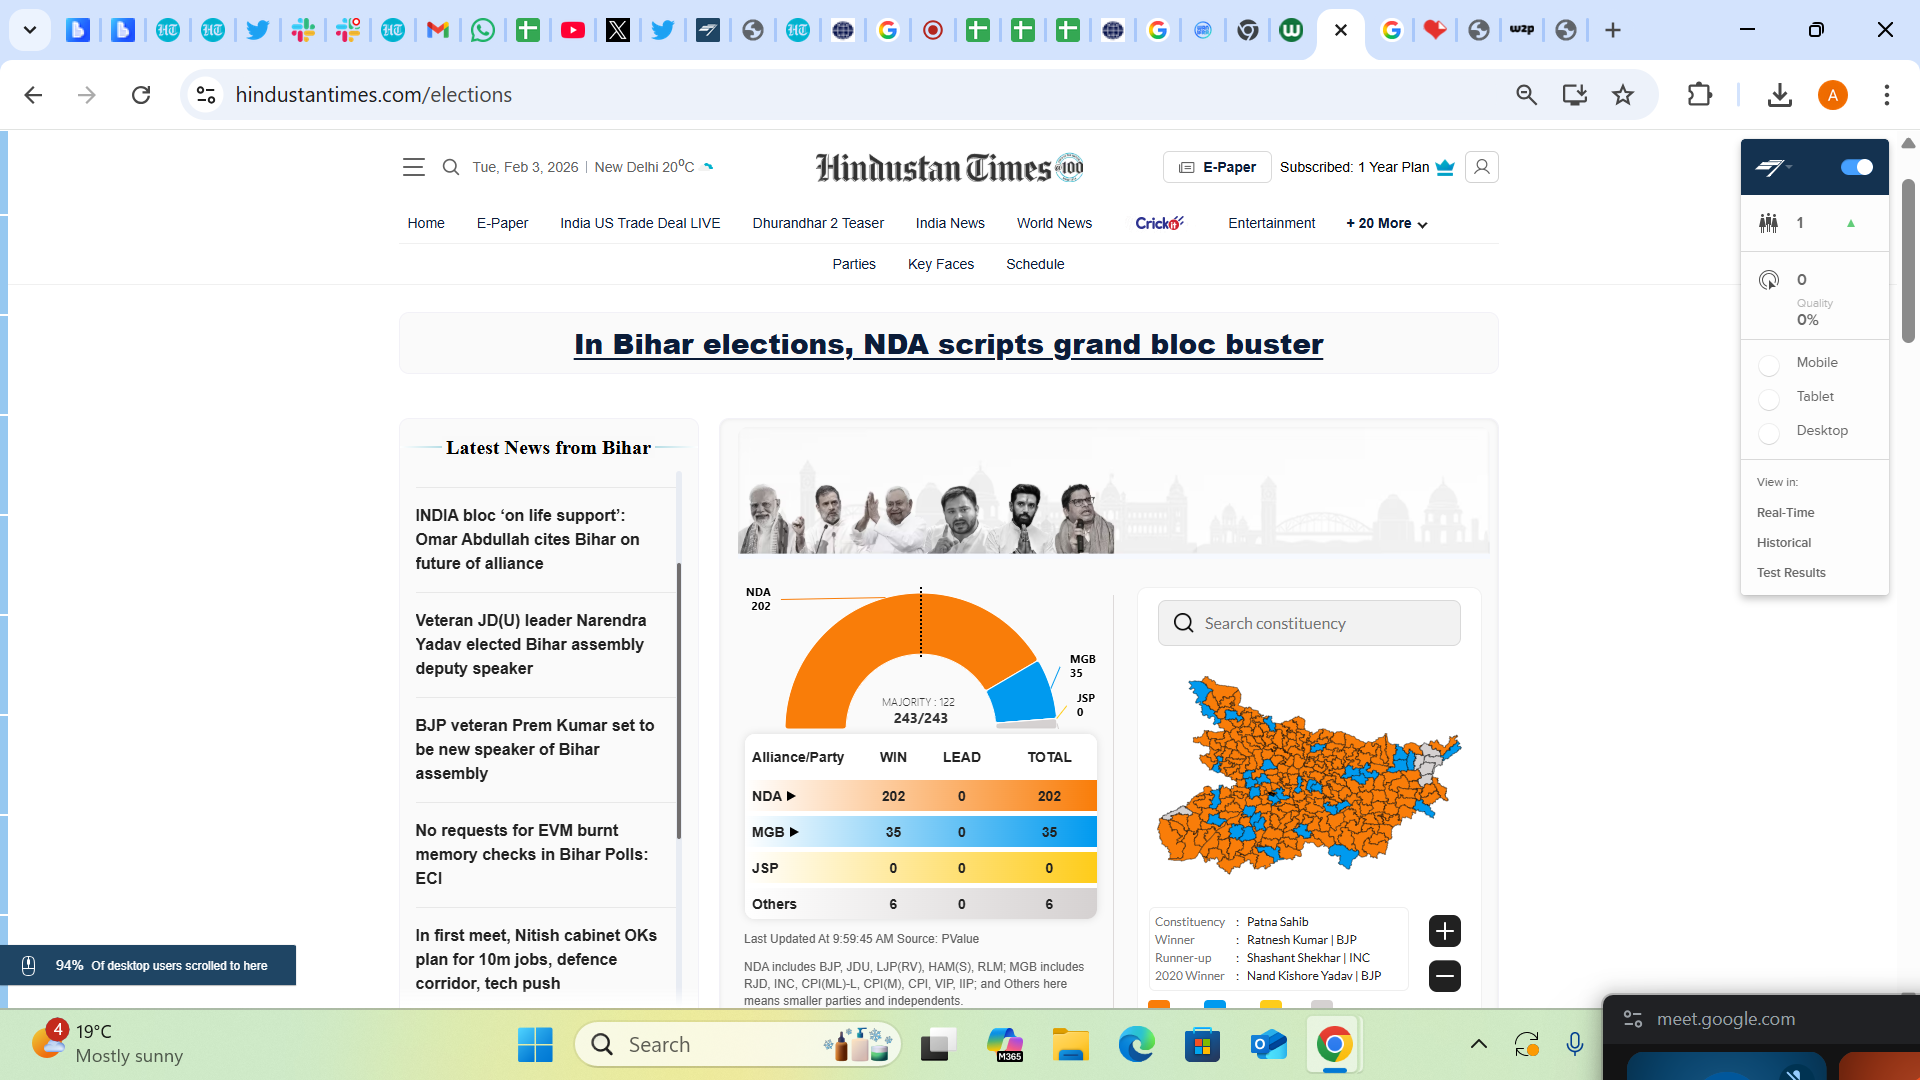Open the World News tab
Viewport: 1920px width, 1080px height.
[1054, 223]
